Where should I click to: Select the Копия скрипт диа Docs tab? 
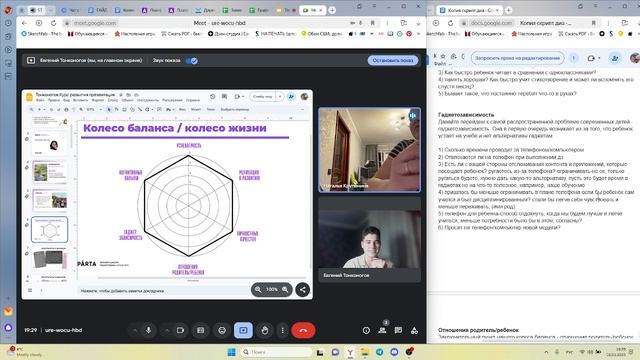[469, 10]
